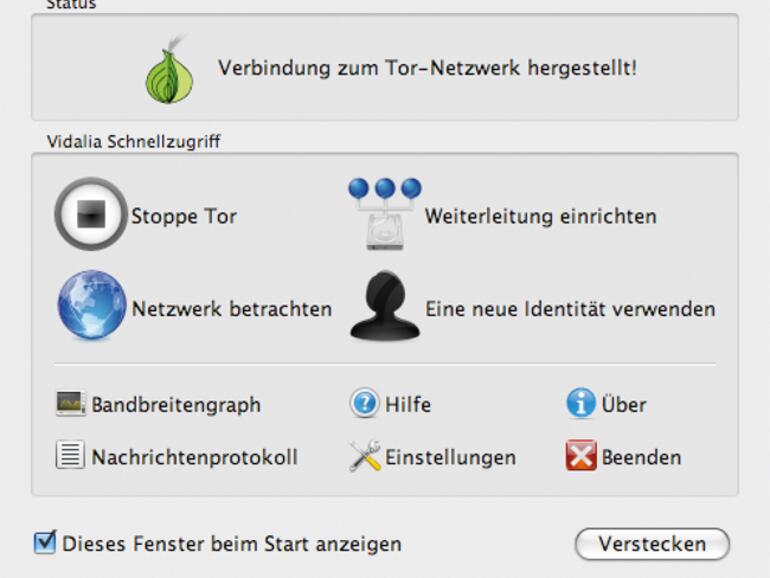
Task: Click the green Tor onion icon
Action: 169,69
